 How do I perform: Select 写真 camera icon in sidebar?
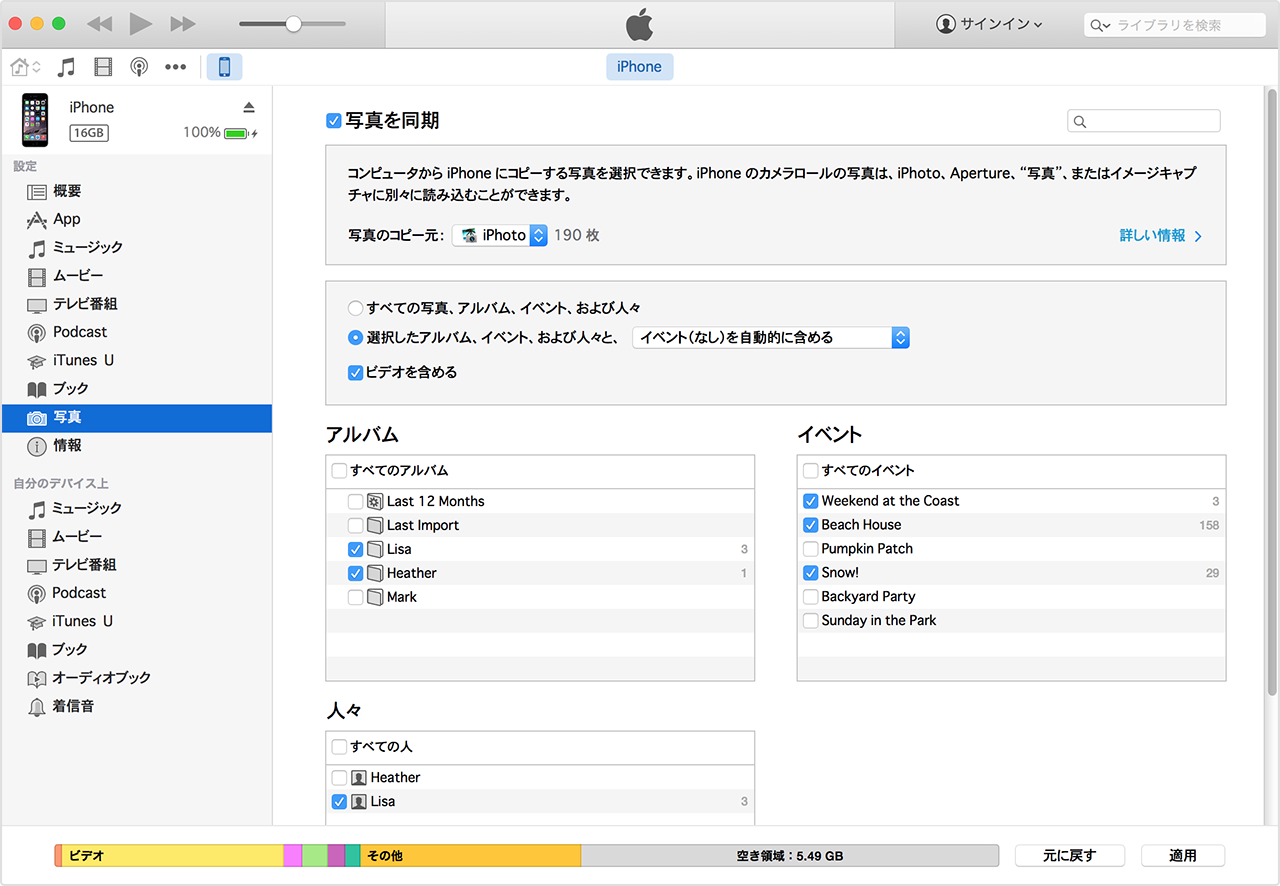[37, 418]
